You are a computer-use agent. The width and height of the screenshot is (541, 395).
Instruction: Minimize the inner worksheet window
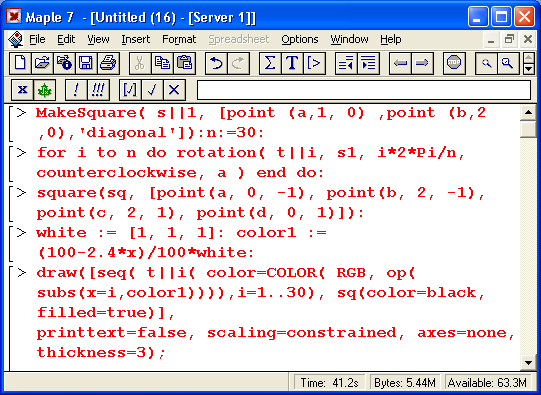[491, 40]
